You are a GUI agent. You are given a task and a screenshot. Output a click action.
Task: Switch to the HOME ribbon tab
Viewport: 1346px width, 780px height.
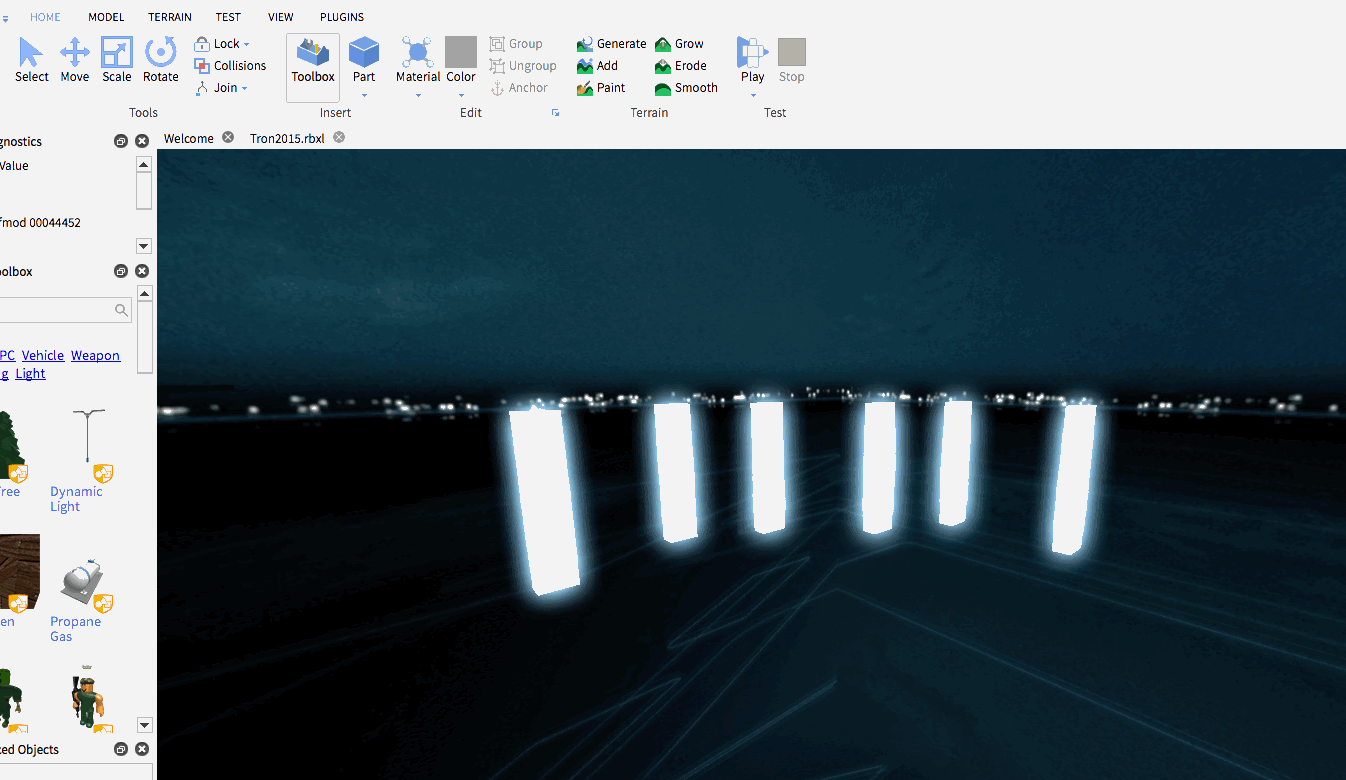[45, 17]
